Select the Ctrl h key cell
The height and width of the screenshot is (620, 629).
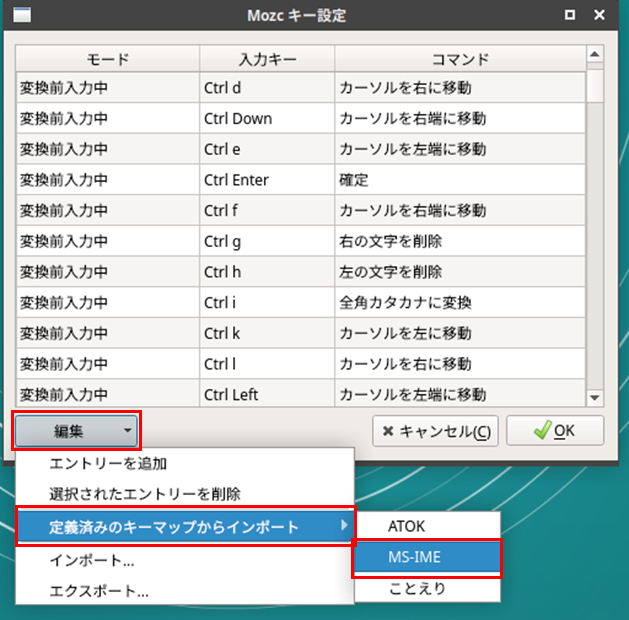pos(267,272)
